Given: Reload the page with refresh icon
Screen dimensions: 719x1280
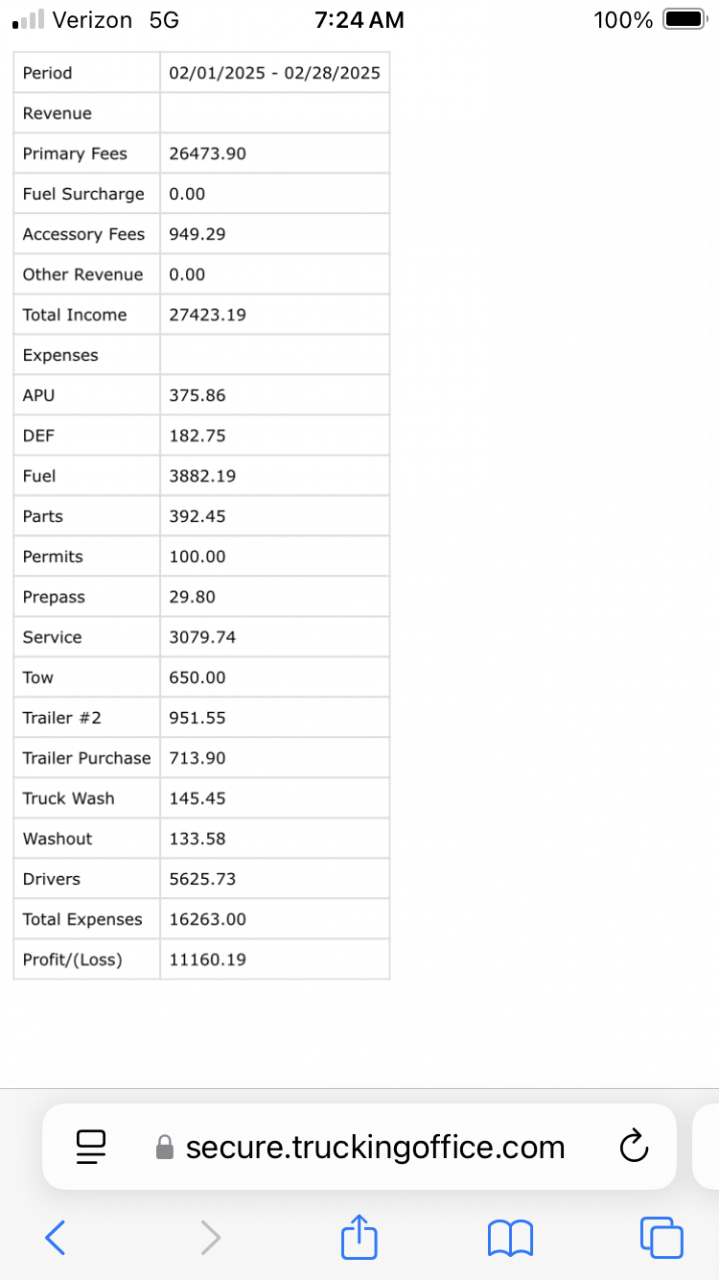Looking at the screenshot, I should click(634, 1147).
